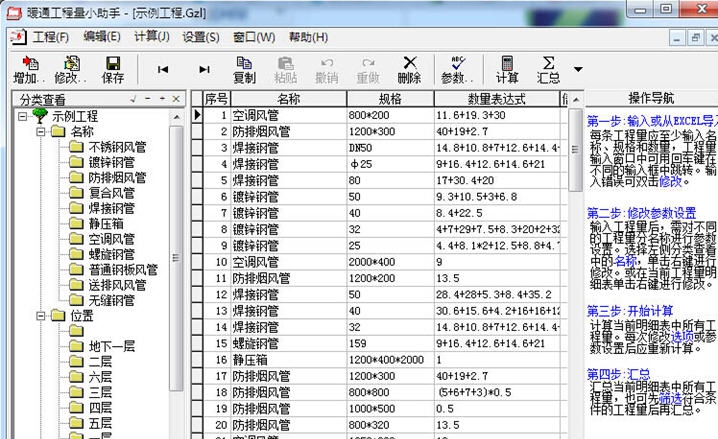Screen dimensions: 718x439
Task: Click the 选项 link in step three
Action: [x=682, y=337]
